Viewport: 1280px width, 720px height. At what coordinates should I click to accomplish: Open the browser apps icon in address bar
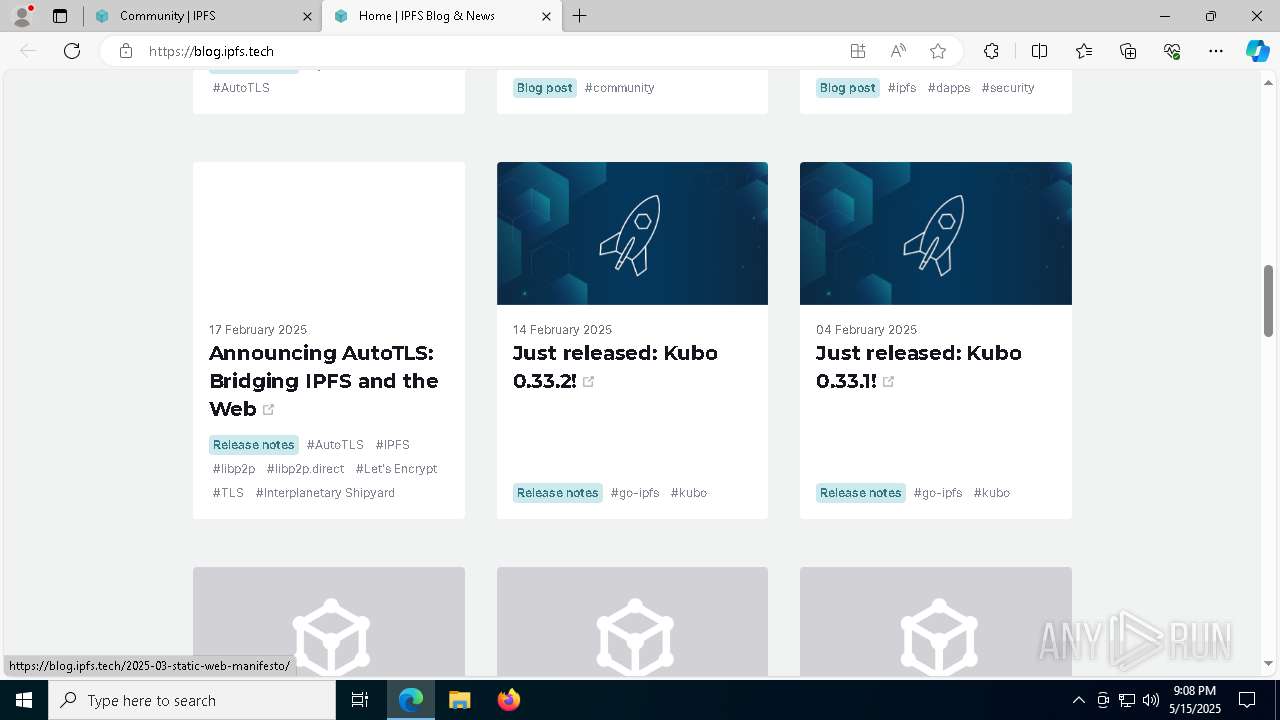[858, 51]
